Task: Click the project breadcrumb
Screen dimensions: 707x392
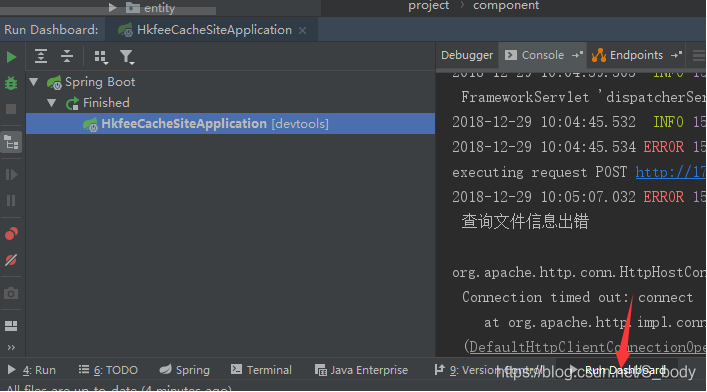Action: tap(428, 5)
